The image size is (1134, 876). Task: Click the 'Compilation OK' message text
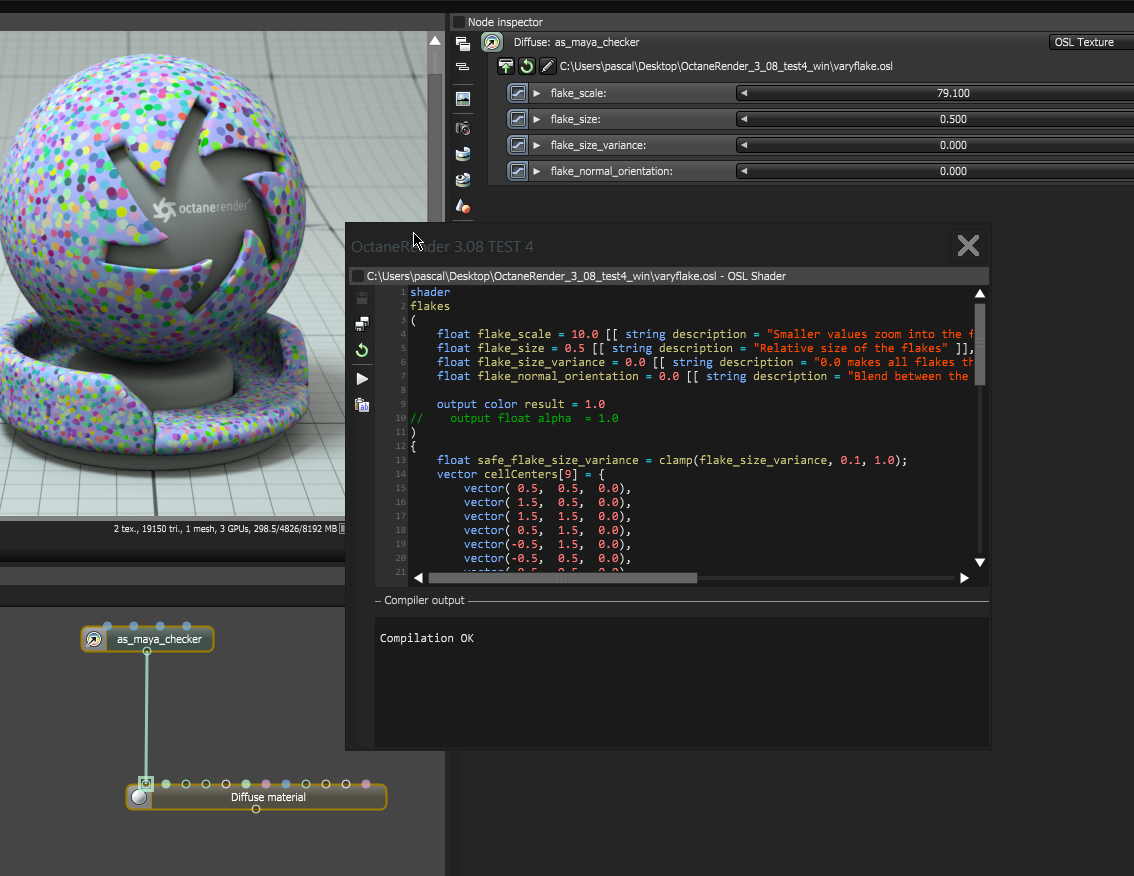(x=427, y=638)
